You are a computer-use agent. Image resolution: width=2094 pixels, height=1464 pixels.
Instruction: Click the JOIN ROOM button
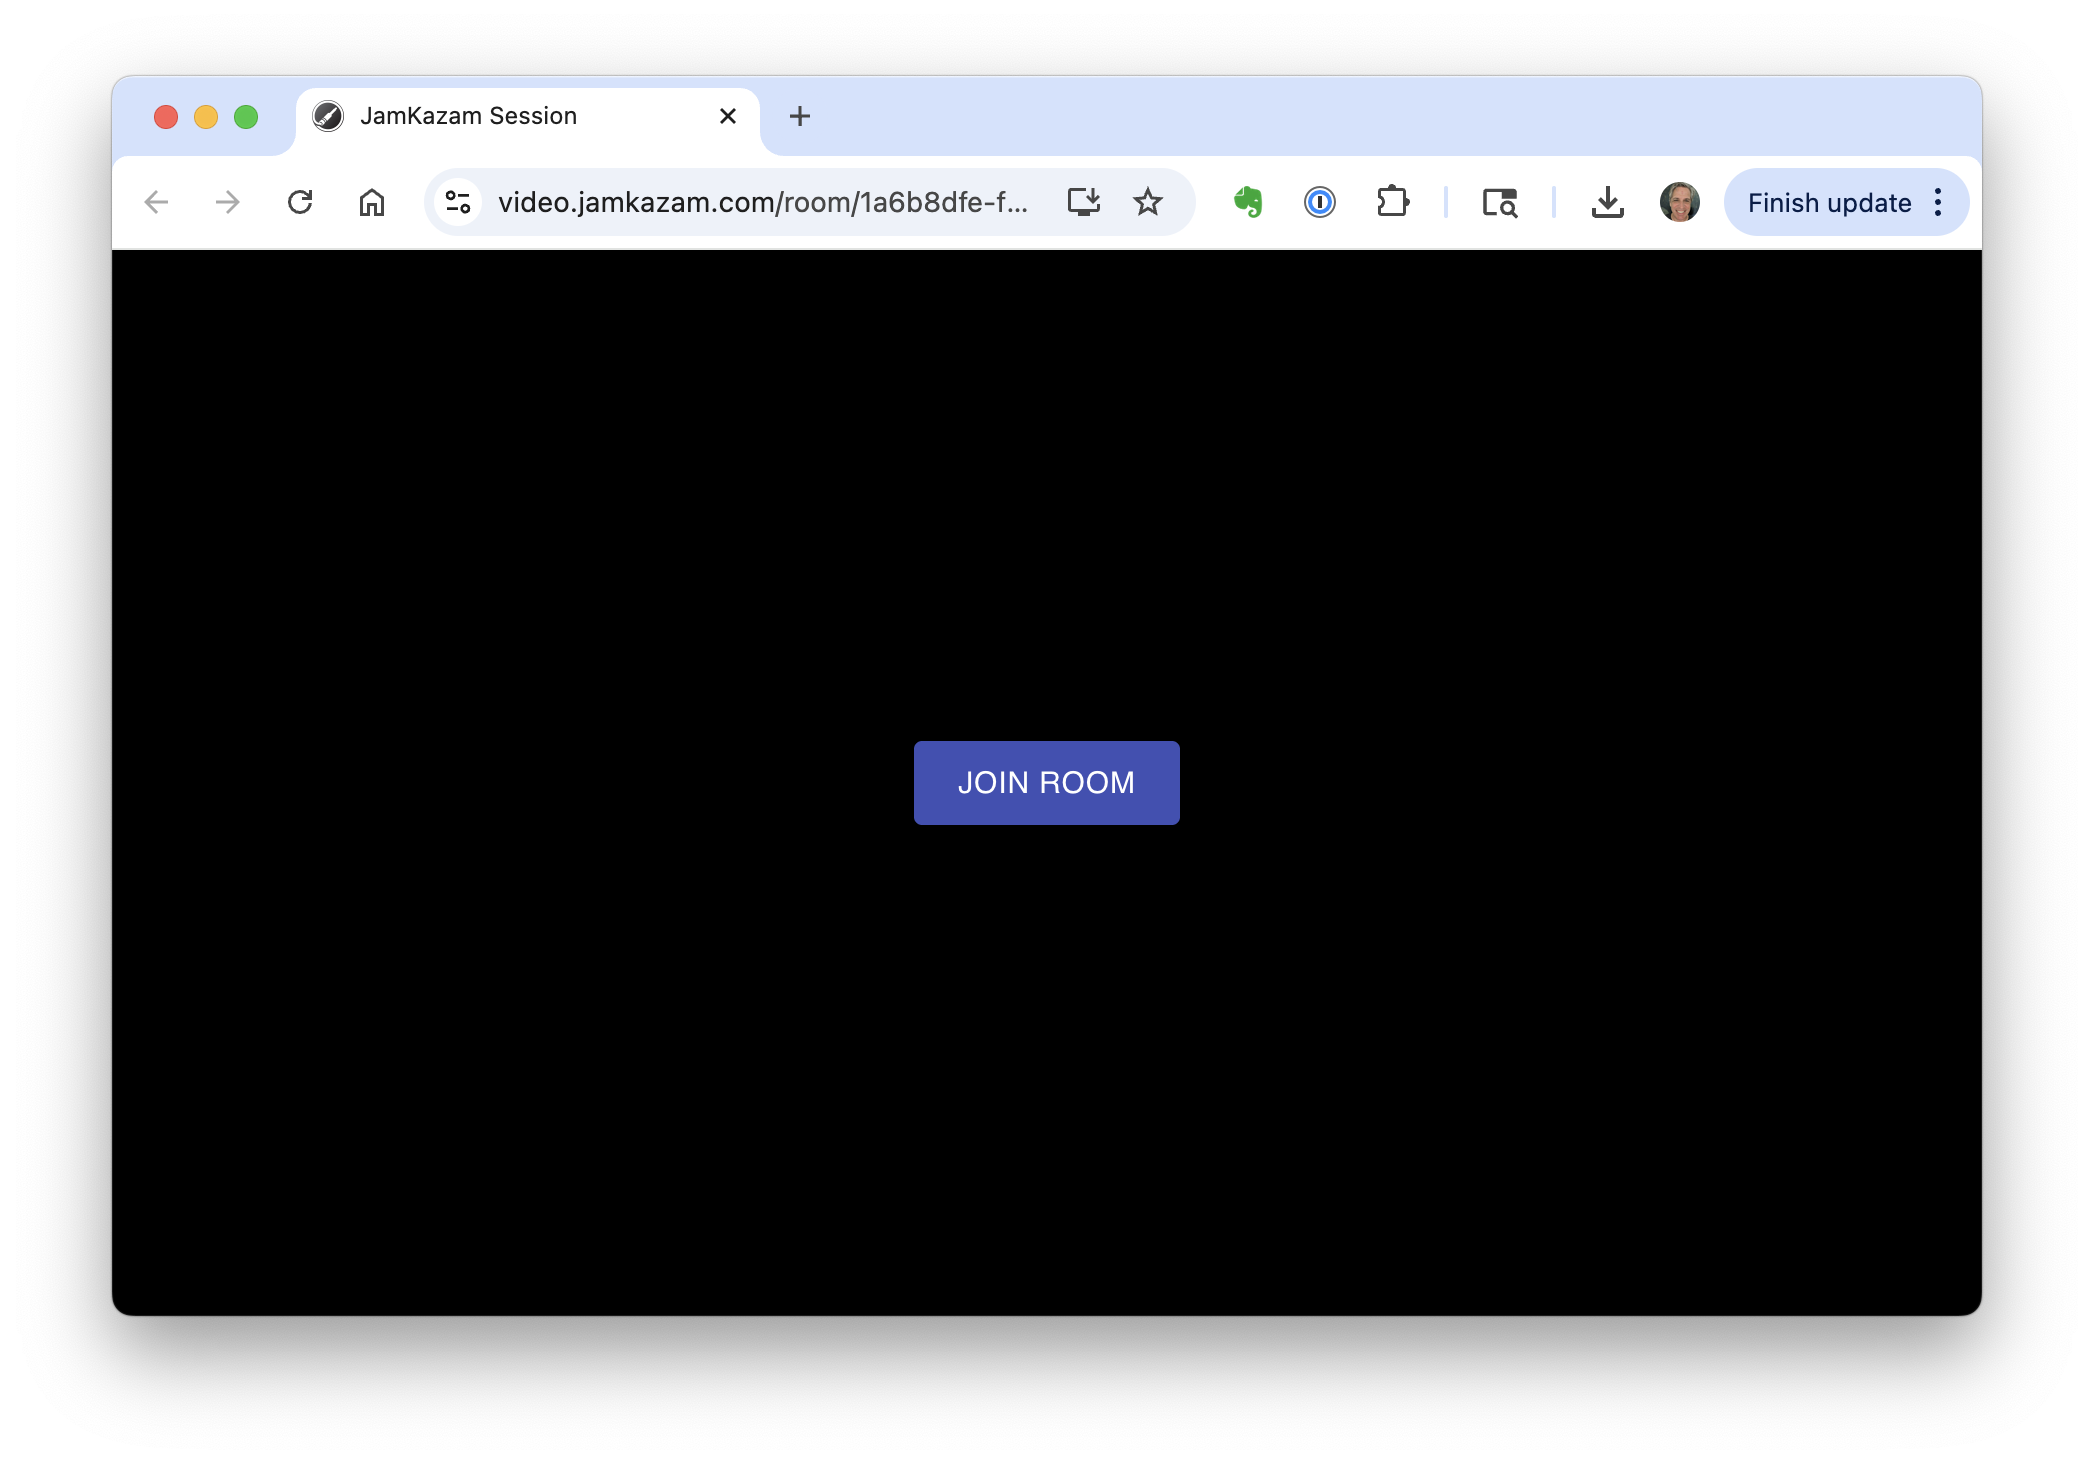tap(1046, 782)
